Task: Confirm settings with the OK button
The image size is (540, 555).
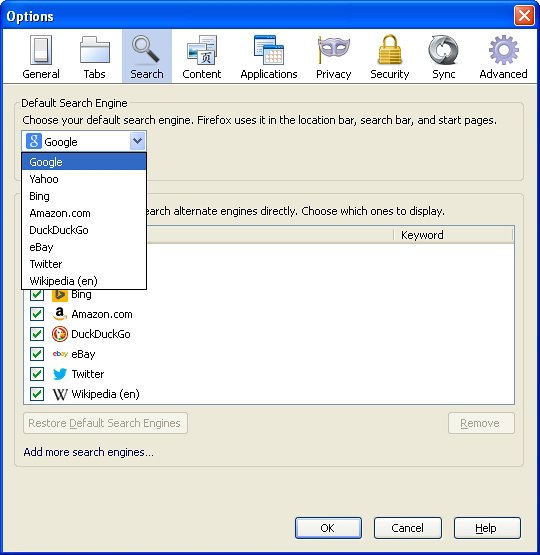Action: [328, 528]
